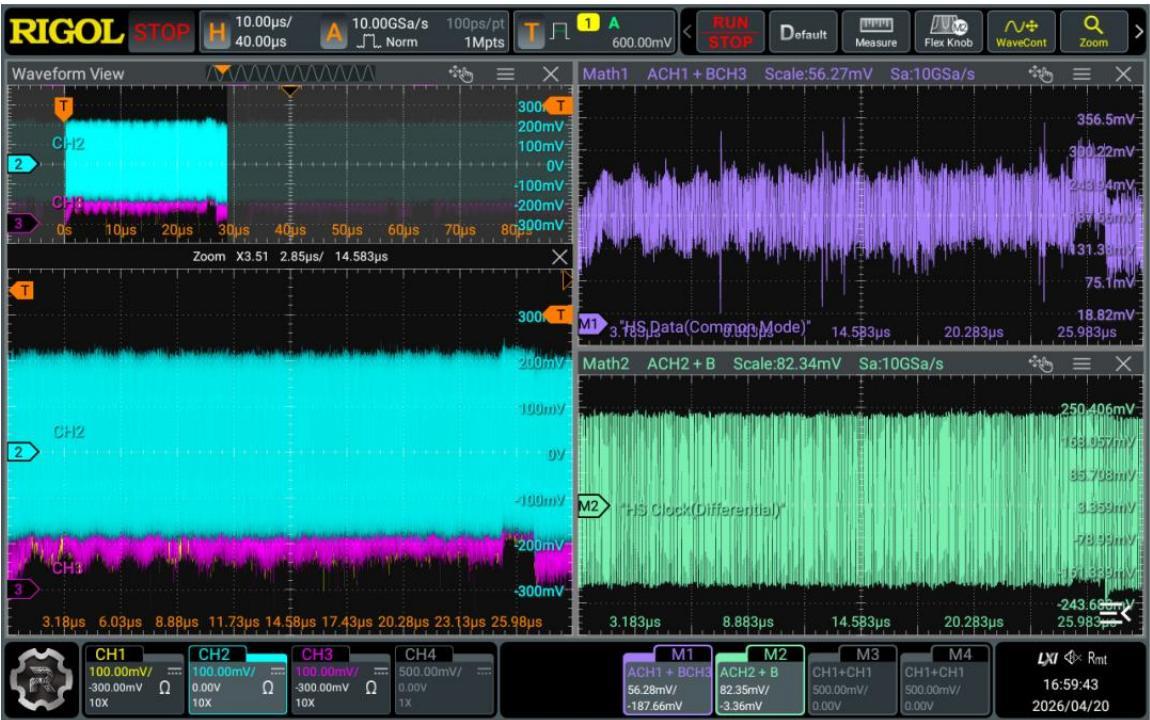The width and height of the screenshot is (1150, 720).
Task: Toggle the RUN STOP button
Action: point(730,32)
